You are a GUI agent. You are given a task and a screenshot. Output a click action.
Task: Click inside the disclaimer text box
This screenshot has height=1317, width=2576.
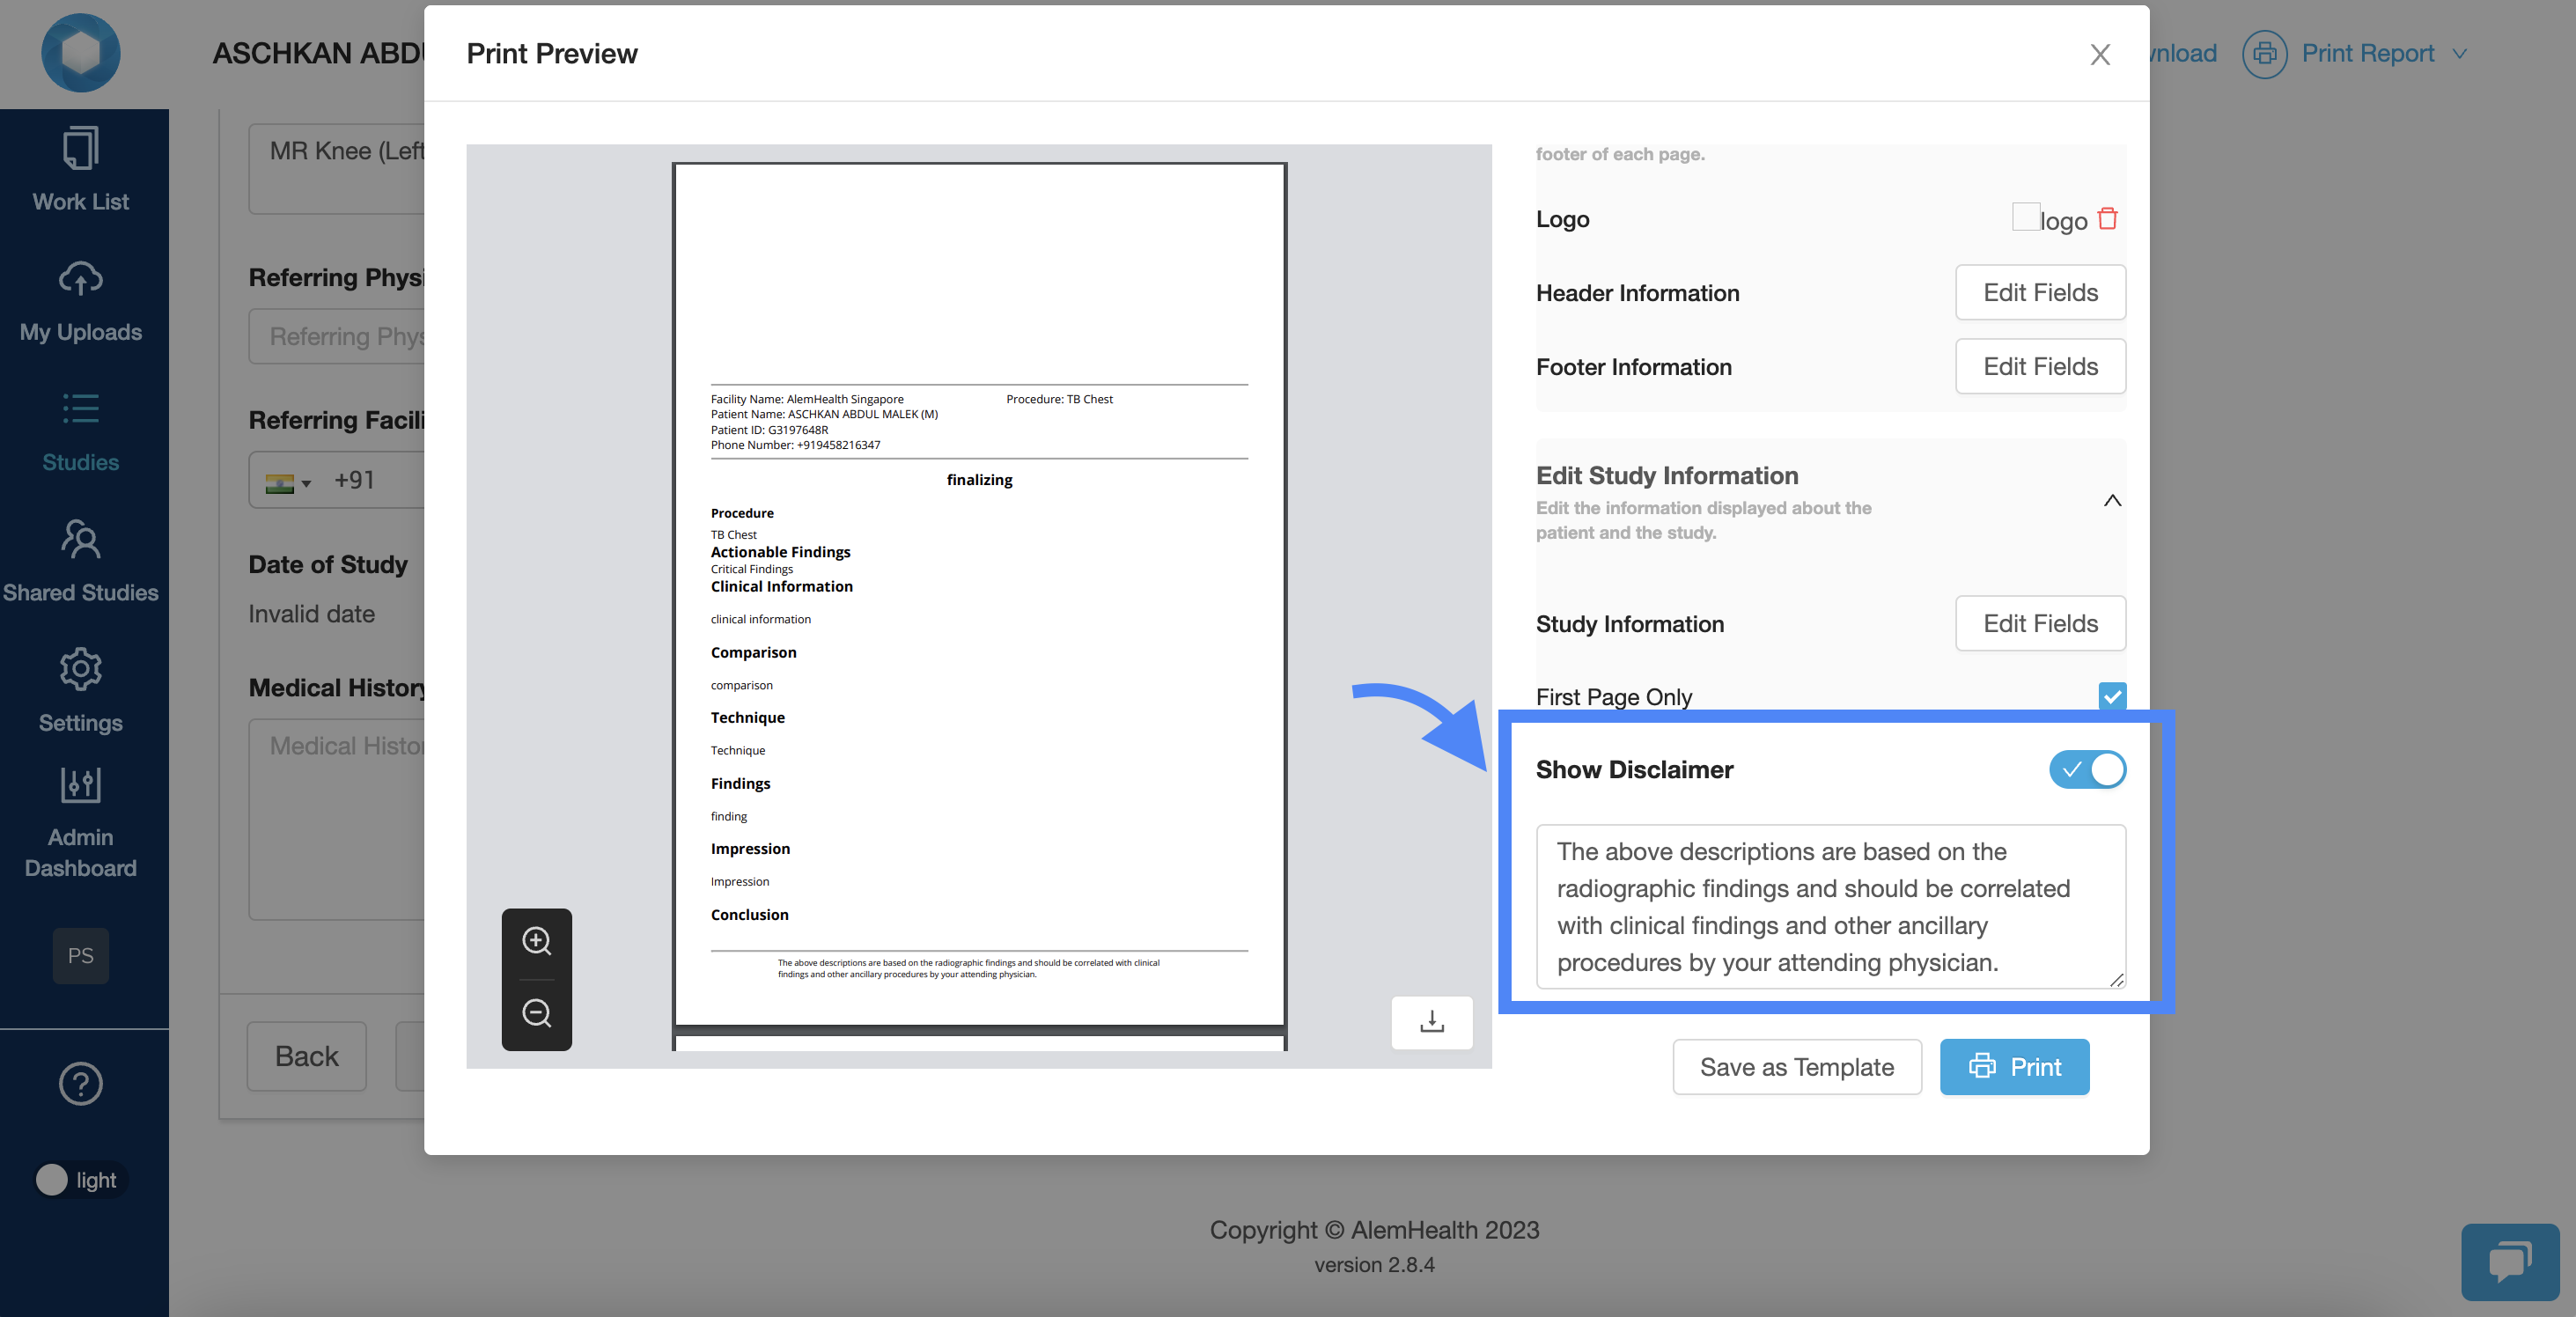[x=1829, y=906]
